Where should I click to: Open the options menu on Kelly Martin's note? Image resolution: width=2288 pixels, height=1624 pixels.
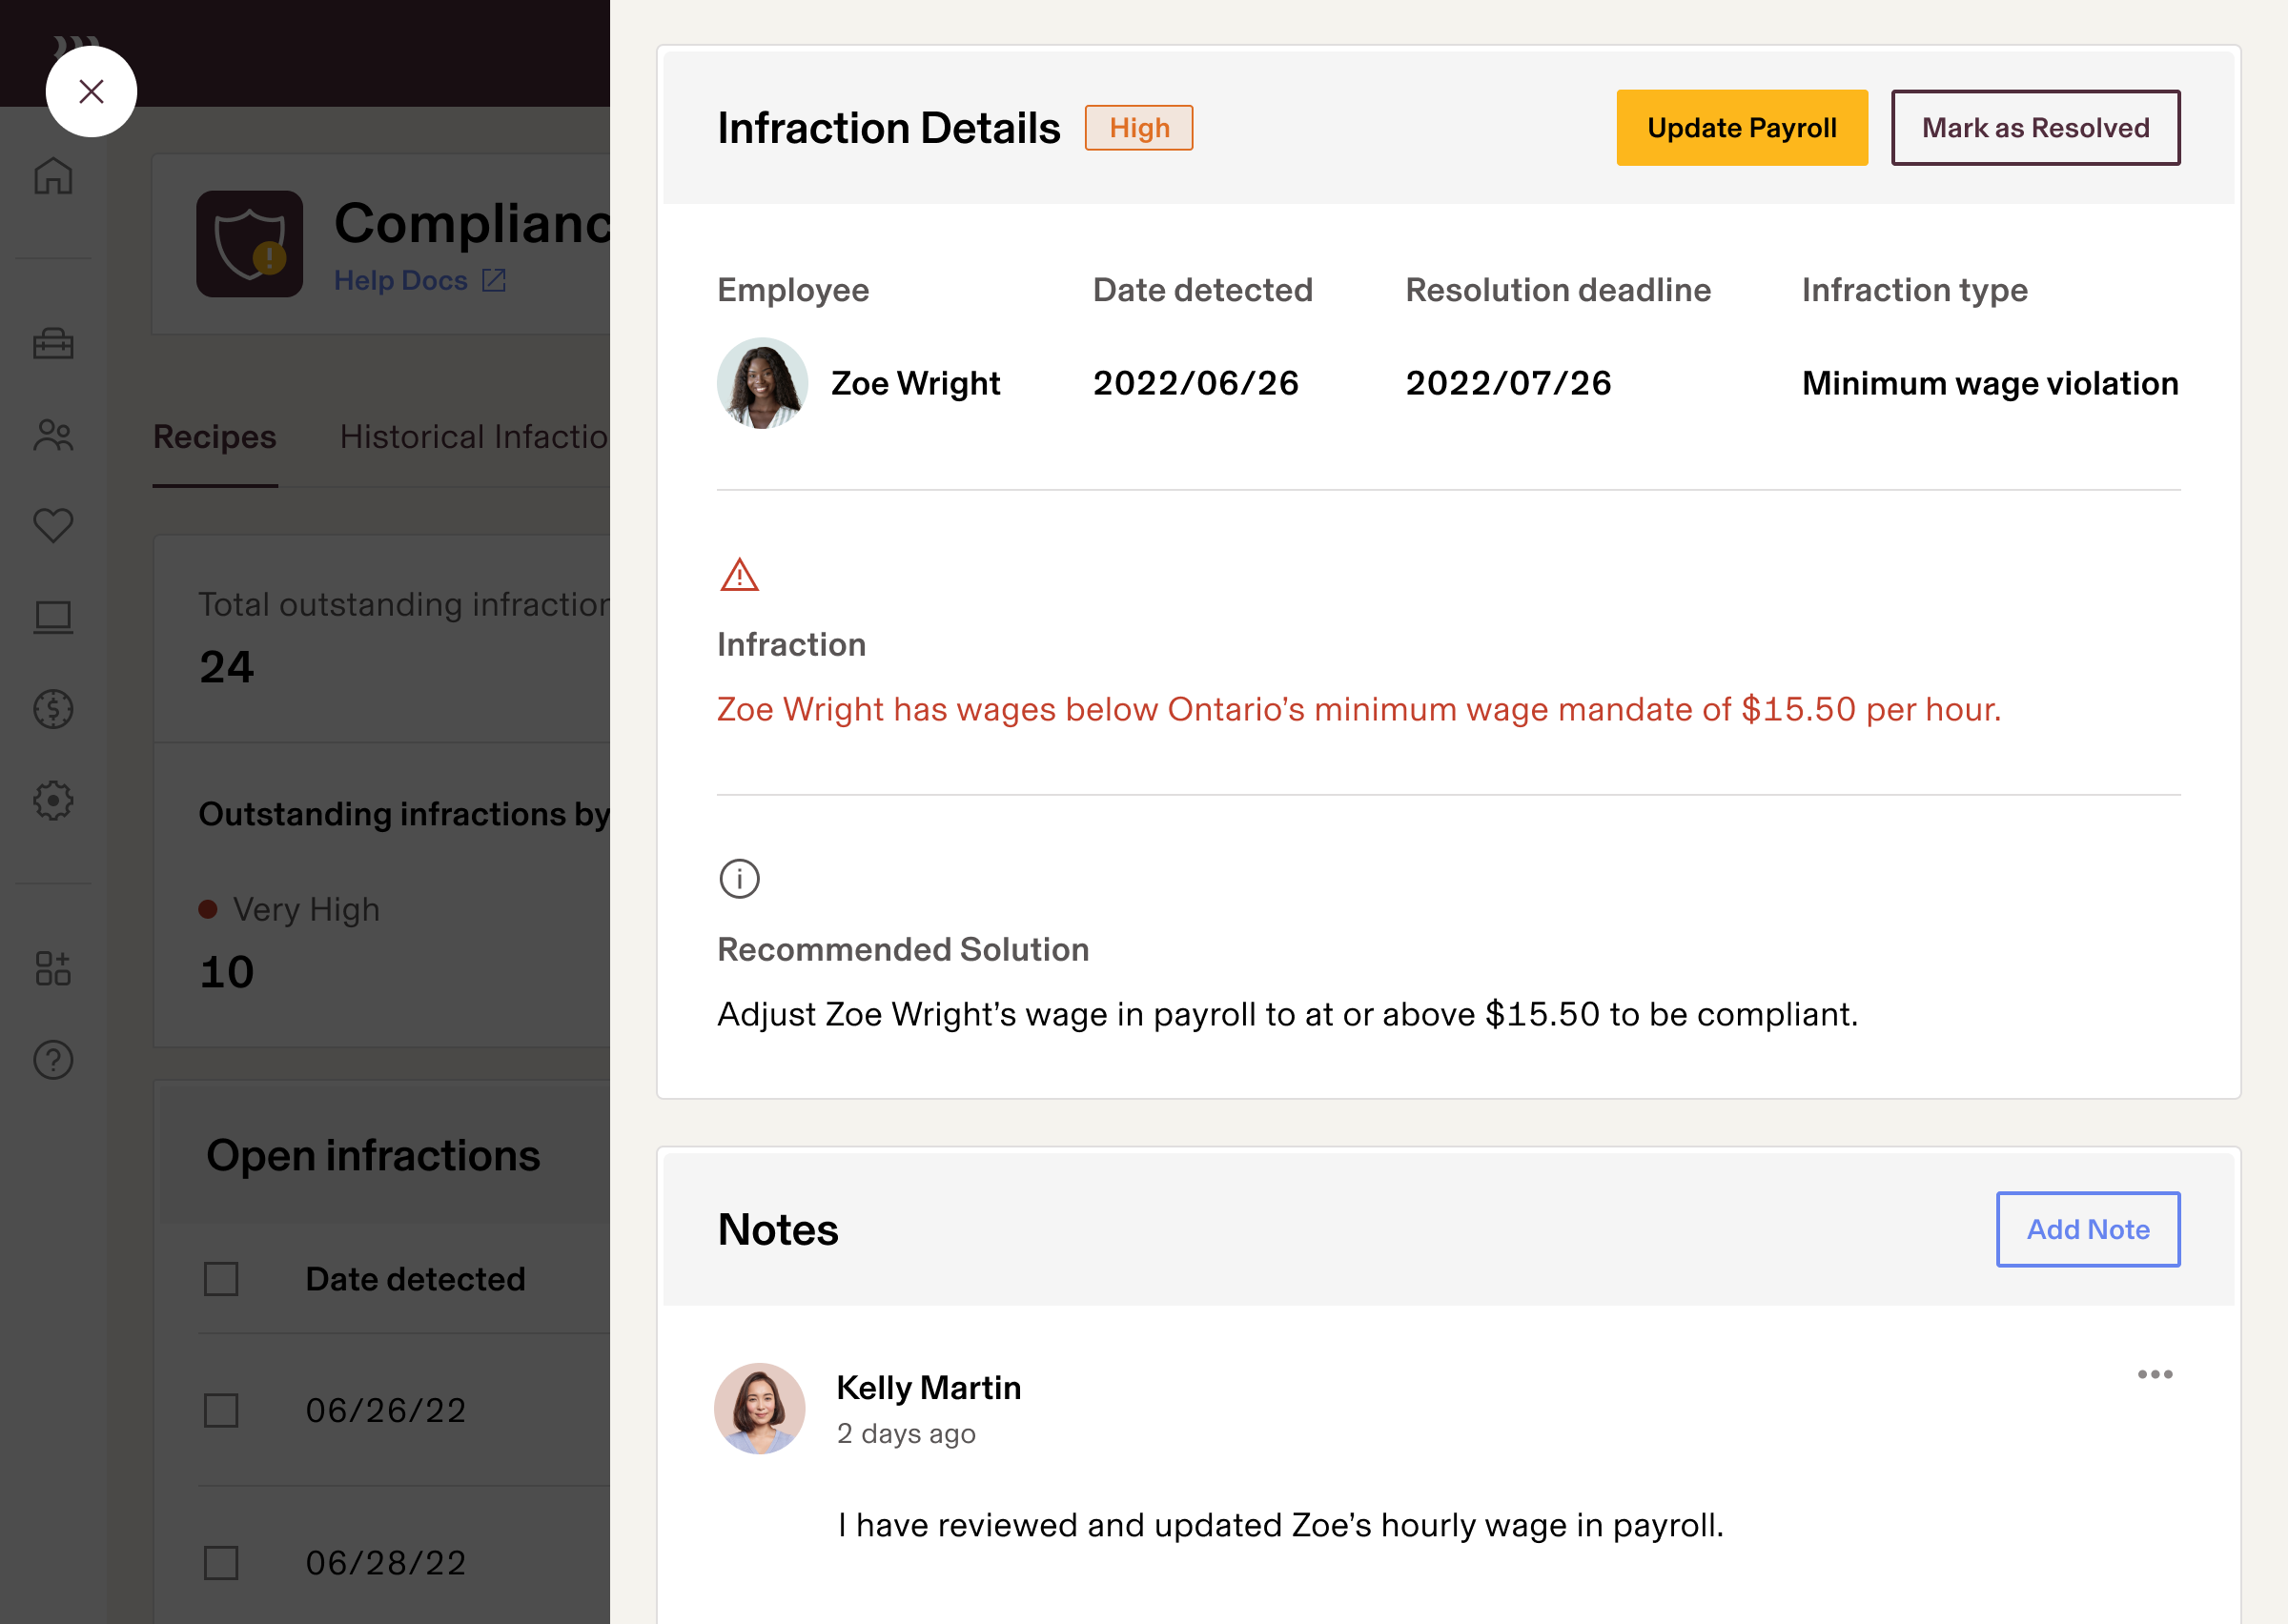(2154, 1374)
